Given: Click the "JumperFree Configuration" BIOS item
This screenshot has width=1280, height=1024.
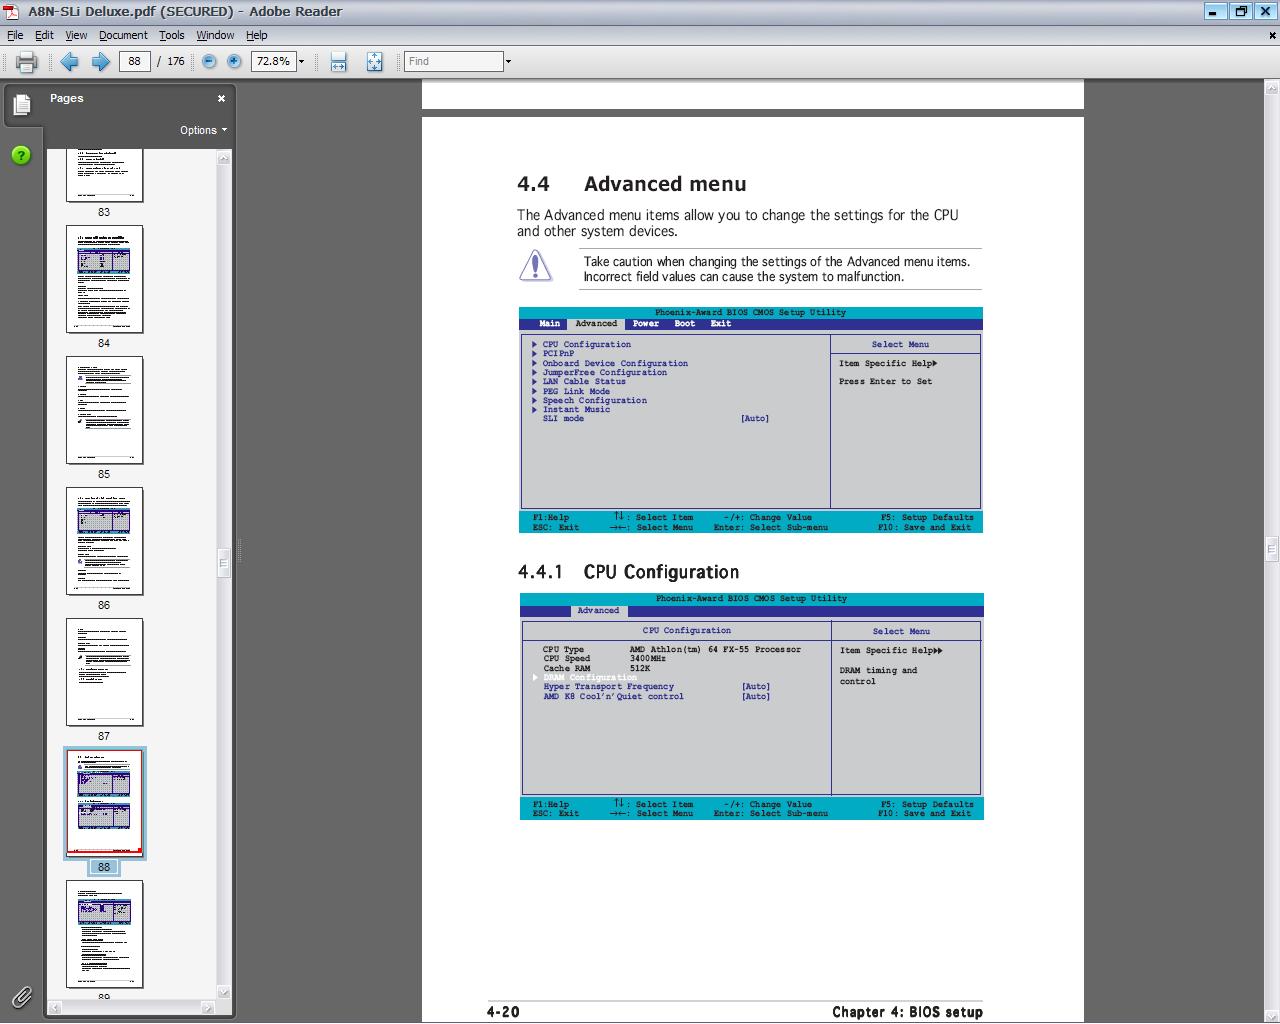Looking at the screenshot, I should point(604,372).
